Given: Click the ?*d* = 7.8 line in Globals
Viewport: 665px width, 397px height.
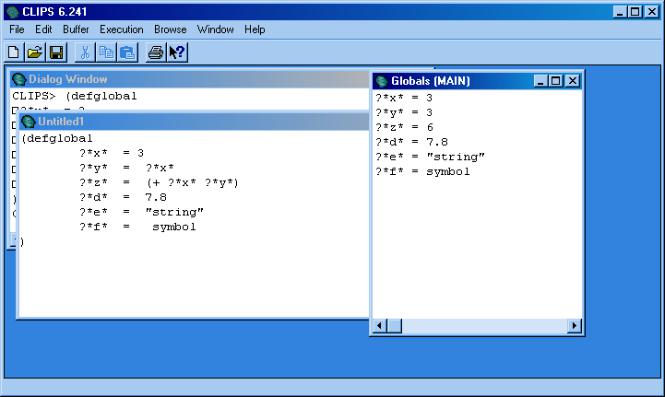Looking at the screenshot, I should [411, 142].
